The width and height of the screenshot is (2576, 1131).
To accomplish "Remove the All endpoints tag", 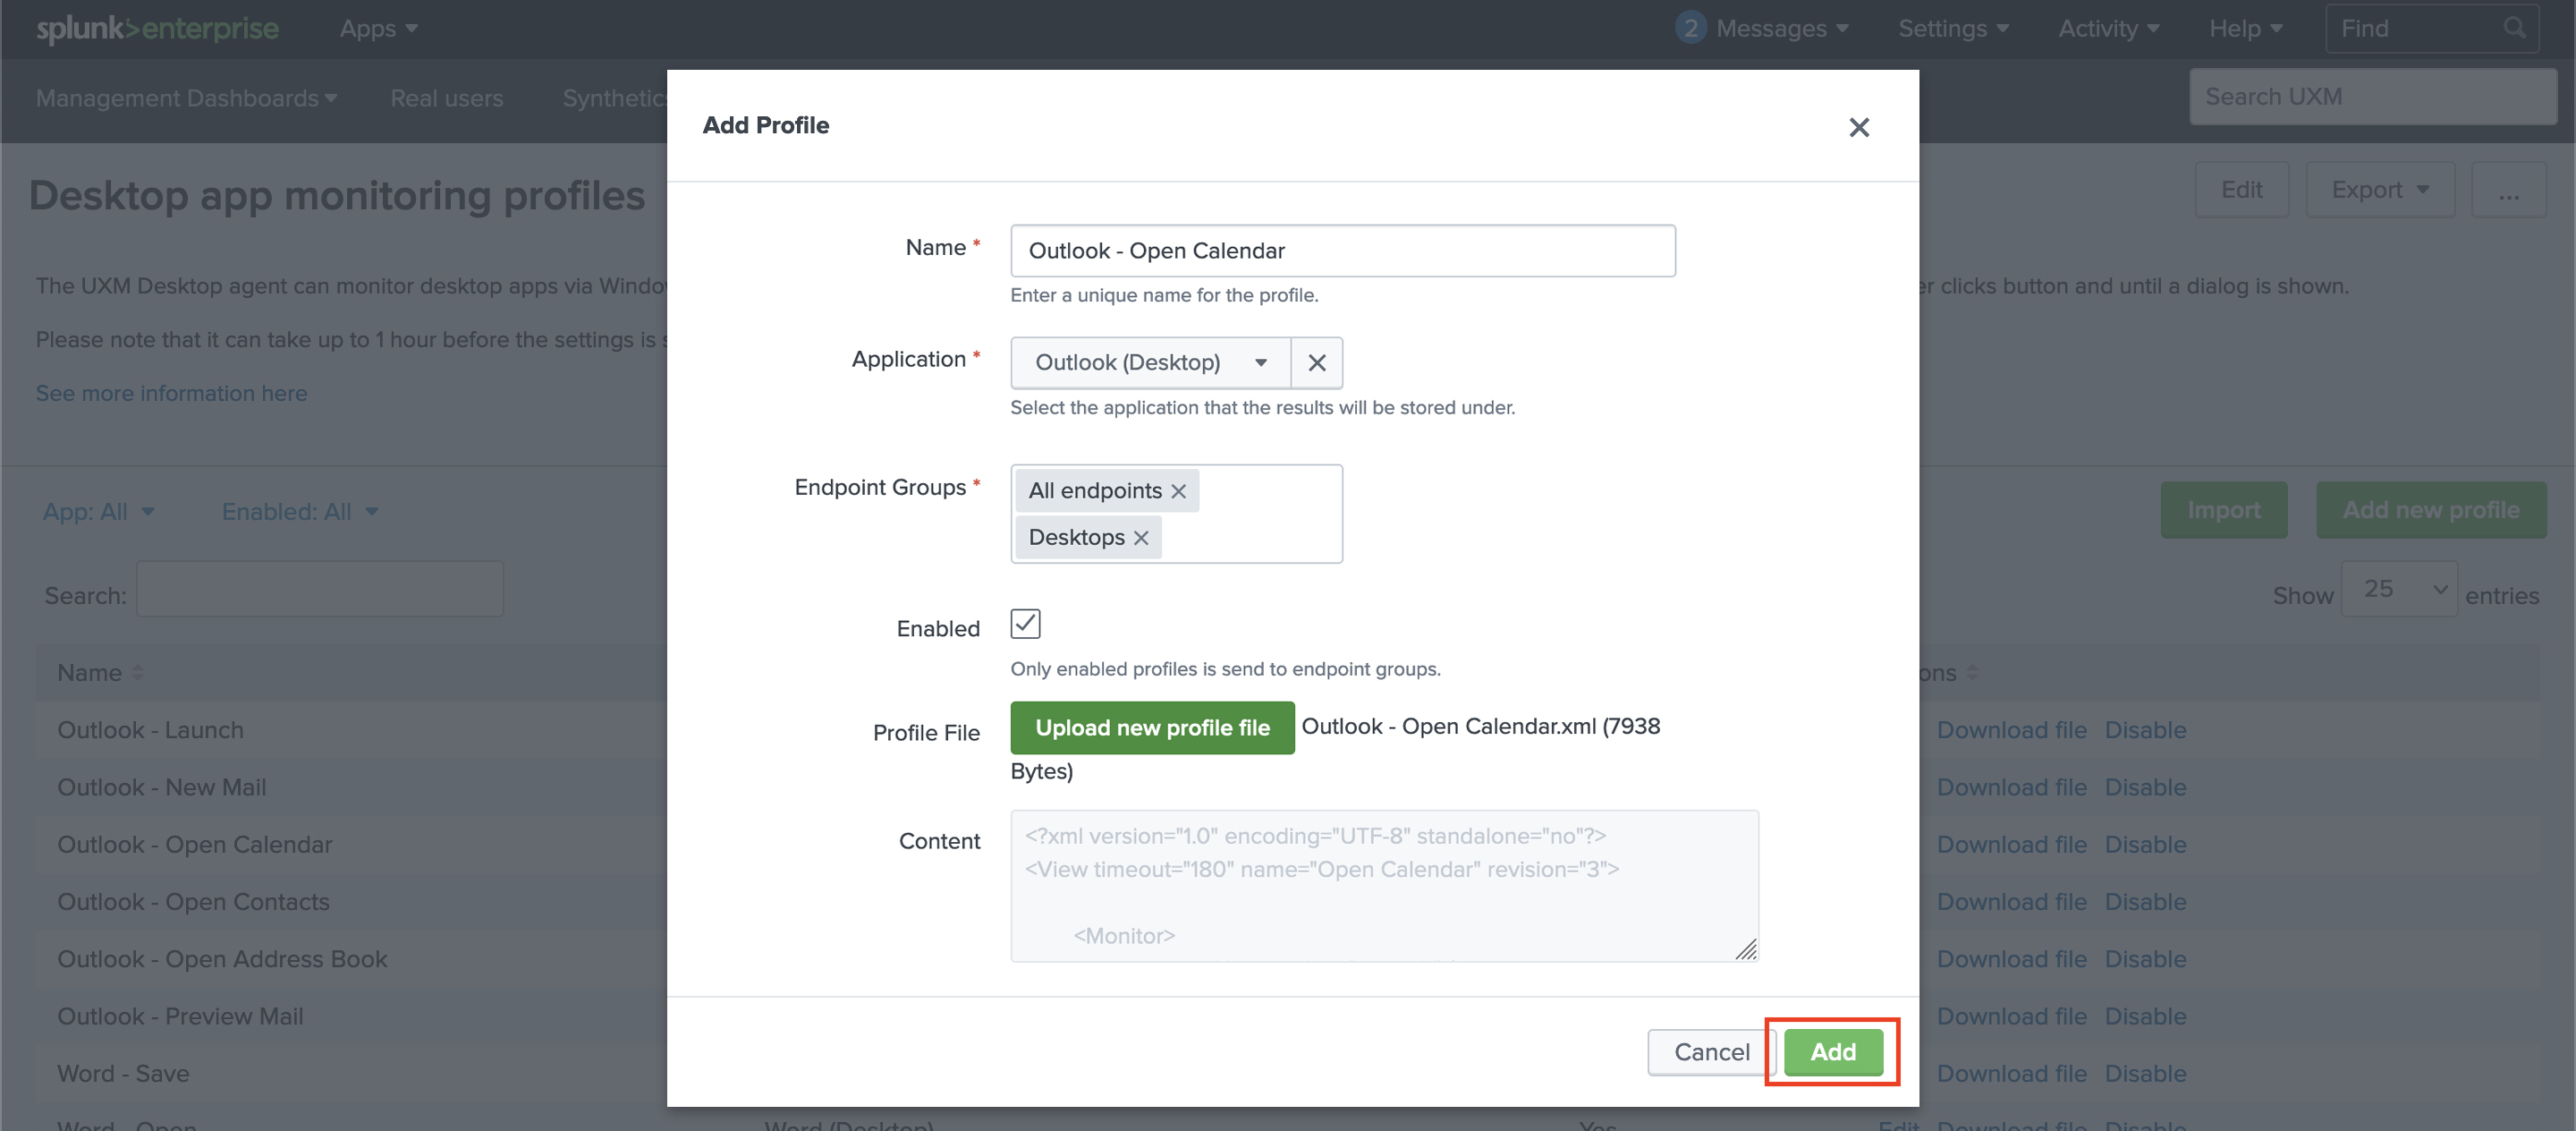I will pyautogui.click(x=1178, y=491).
